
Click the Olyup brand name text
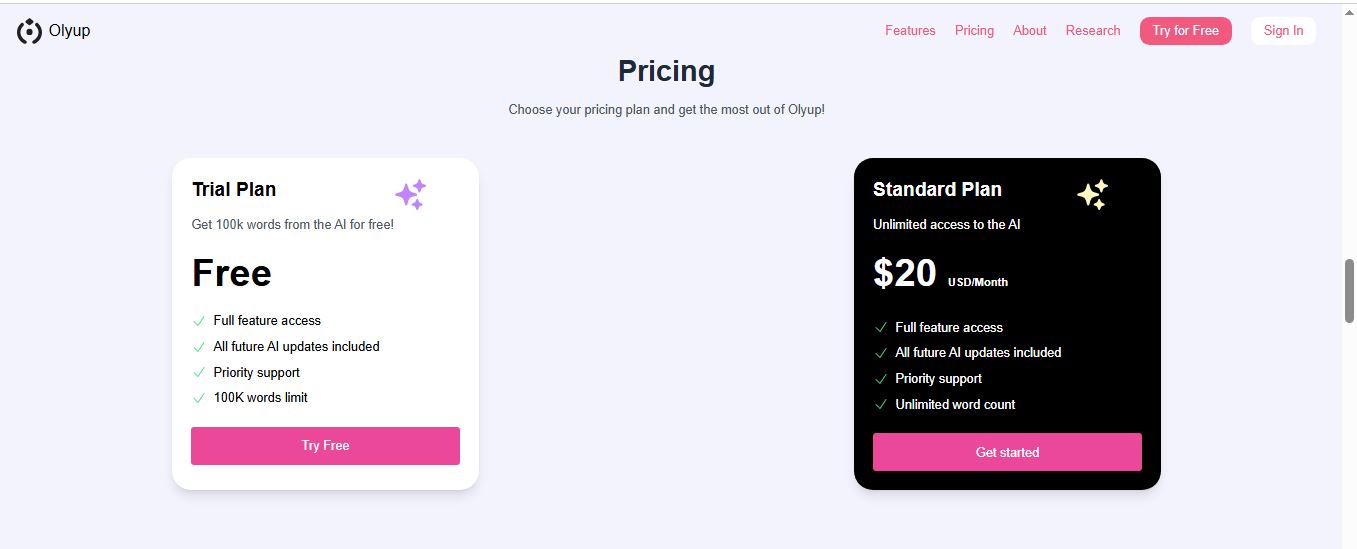(70, 31)
